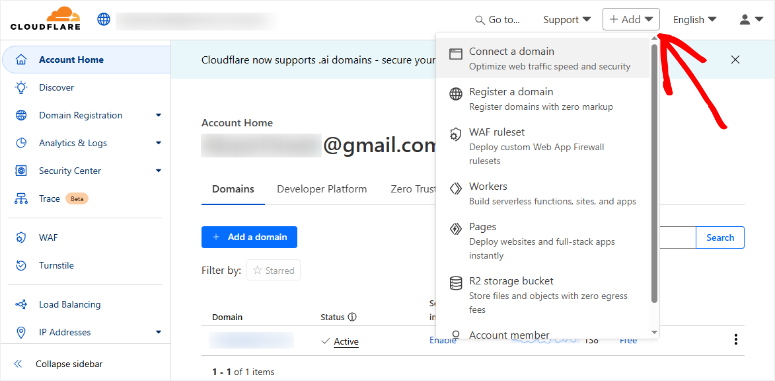Toggle the Starred filter
775x381 pixels.
tap(273, 270)
